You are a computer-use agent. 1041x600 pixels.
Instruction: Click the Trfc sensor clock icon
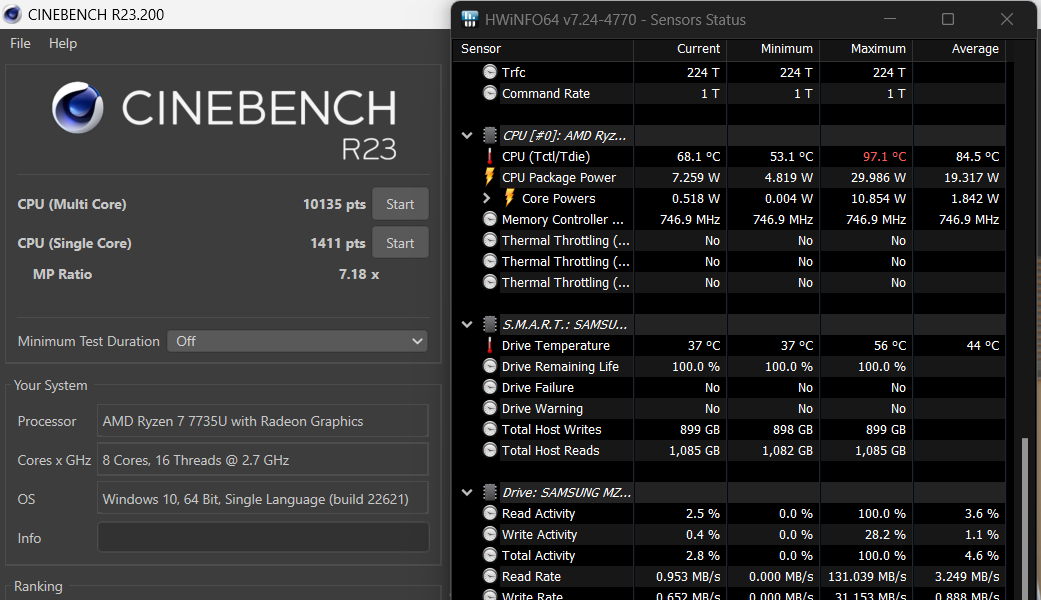[x=490, y=72]
